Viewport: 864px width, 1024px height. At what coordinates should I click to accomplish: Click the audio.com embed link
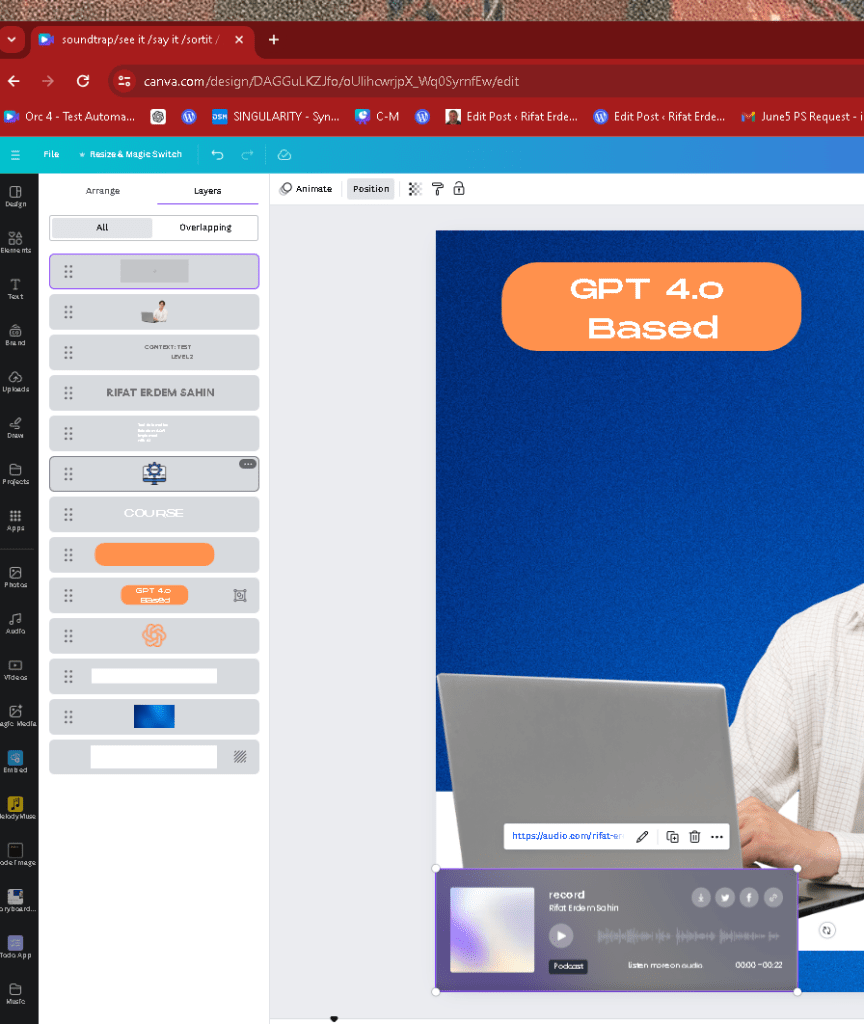point(566,836)
